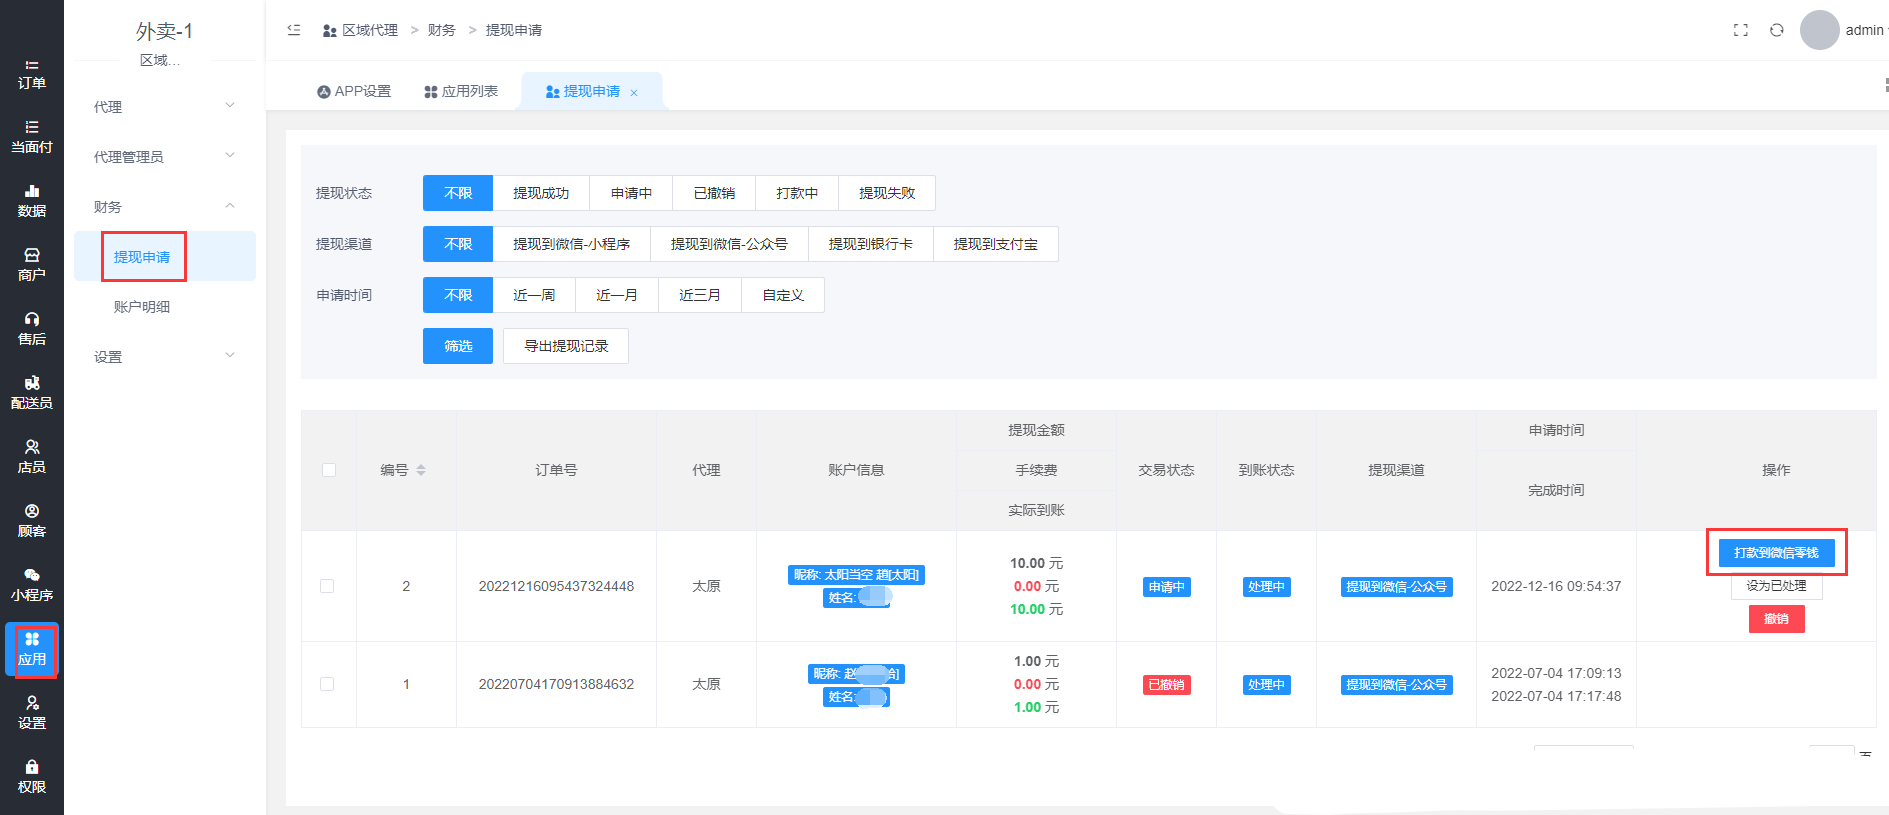Open the 售后 after-sales headset icon

click(x=32, y=329)
